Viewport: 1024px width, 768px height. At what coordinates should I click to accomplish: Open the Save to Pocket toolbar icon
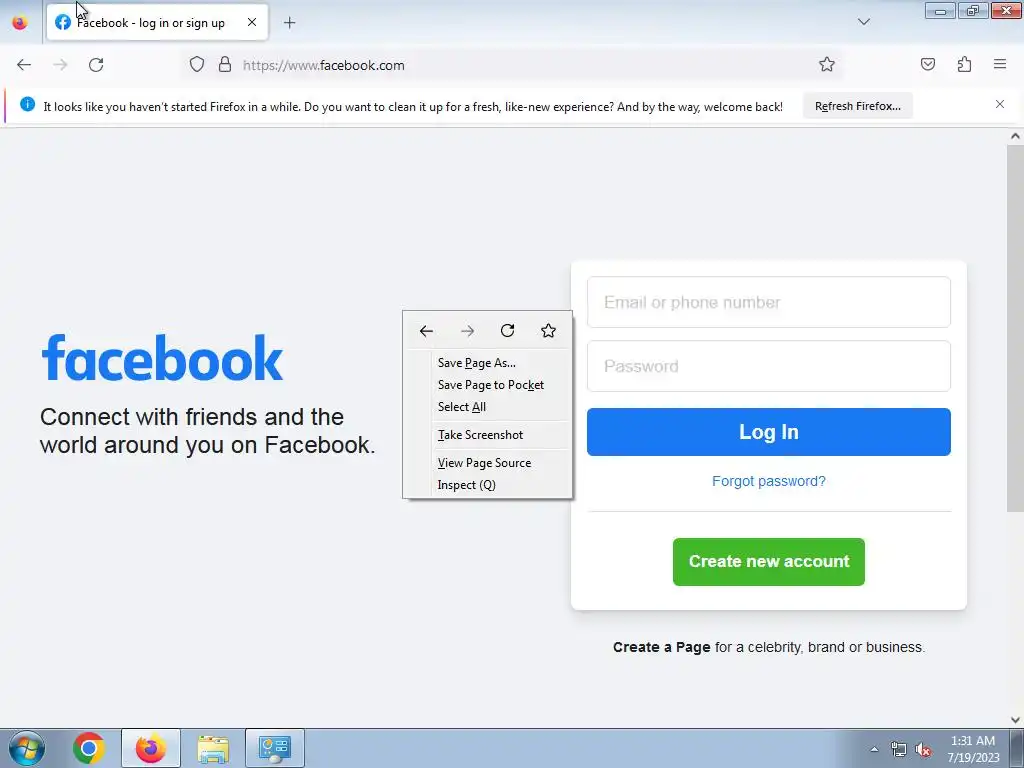point(927,65)
